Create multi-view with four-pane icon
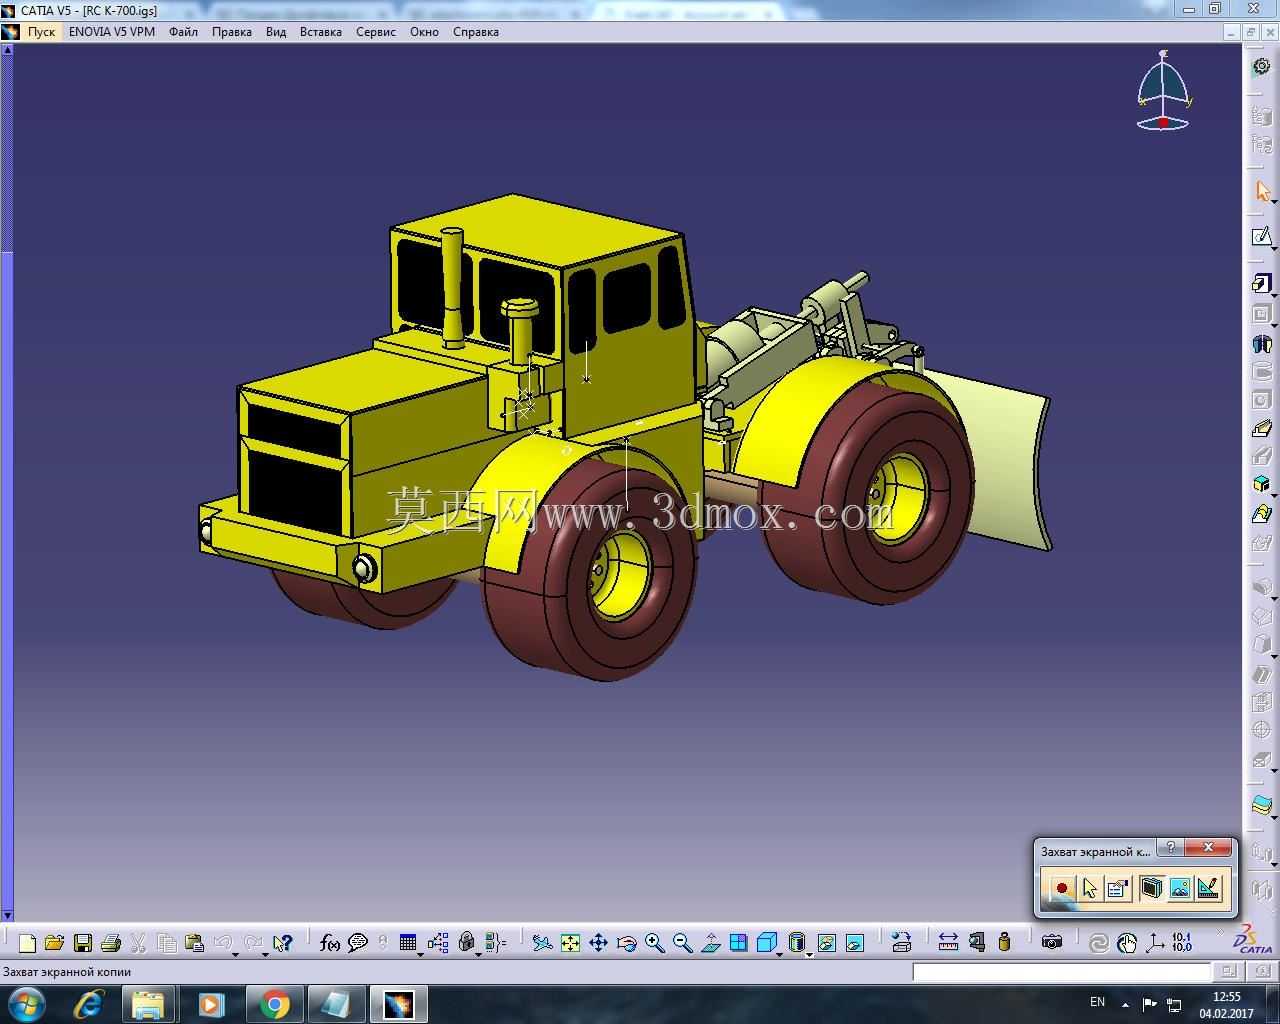Screen dimensions: 1280x1024 (738, 942)
